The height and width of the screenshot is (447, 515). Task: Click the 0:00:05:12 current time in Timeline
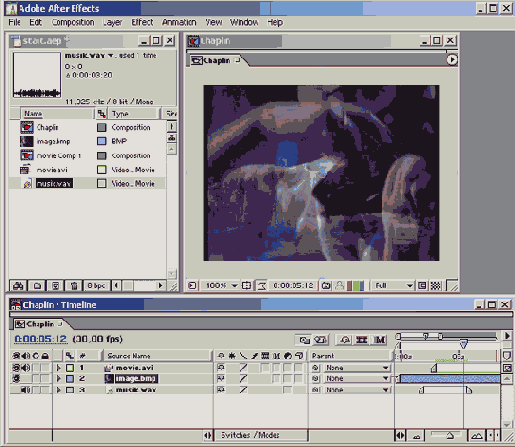(x=41, y=339)
